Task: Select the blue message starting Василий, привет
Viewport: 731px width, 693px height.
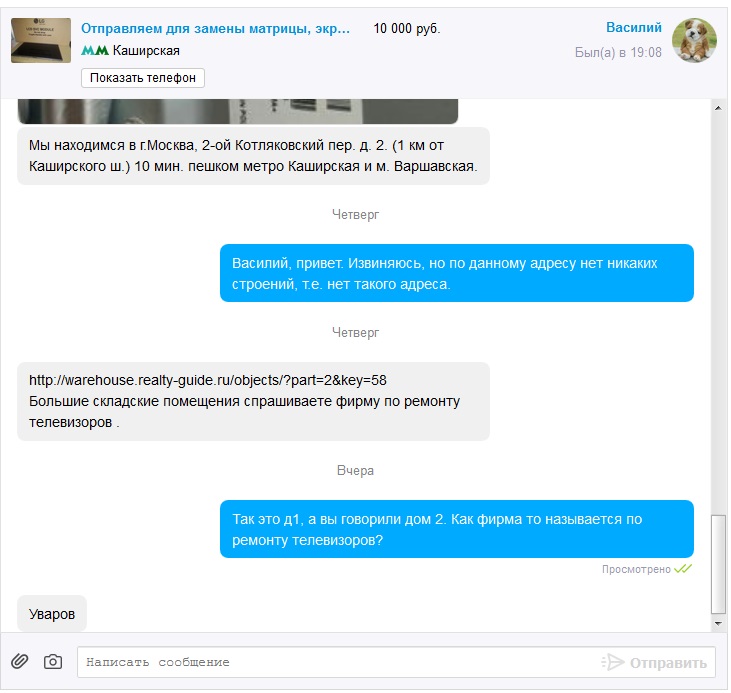Action: [457, 273]
